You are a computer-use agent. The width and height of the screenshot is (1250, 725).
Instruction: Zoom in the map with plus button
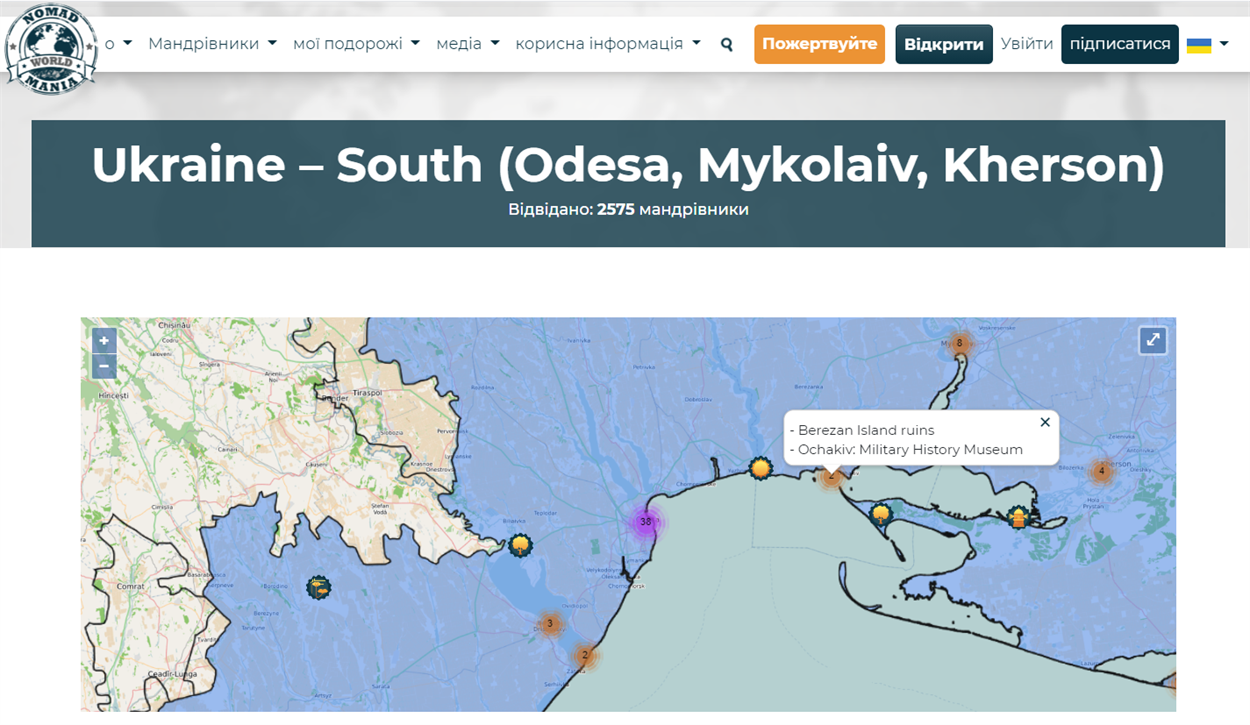[104, 341]
